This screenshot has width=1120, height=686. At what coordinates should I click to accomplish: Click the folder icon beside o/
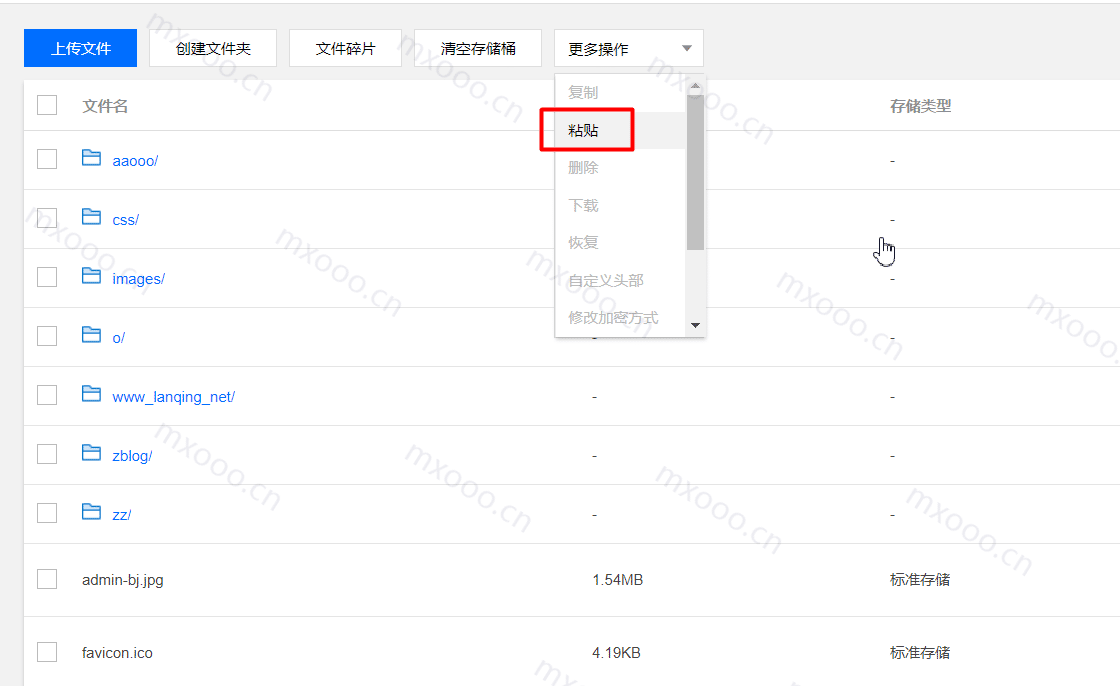[92, 335]
